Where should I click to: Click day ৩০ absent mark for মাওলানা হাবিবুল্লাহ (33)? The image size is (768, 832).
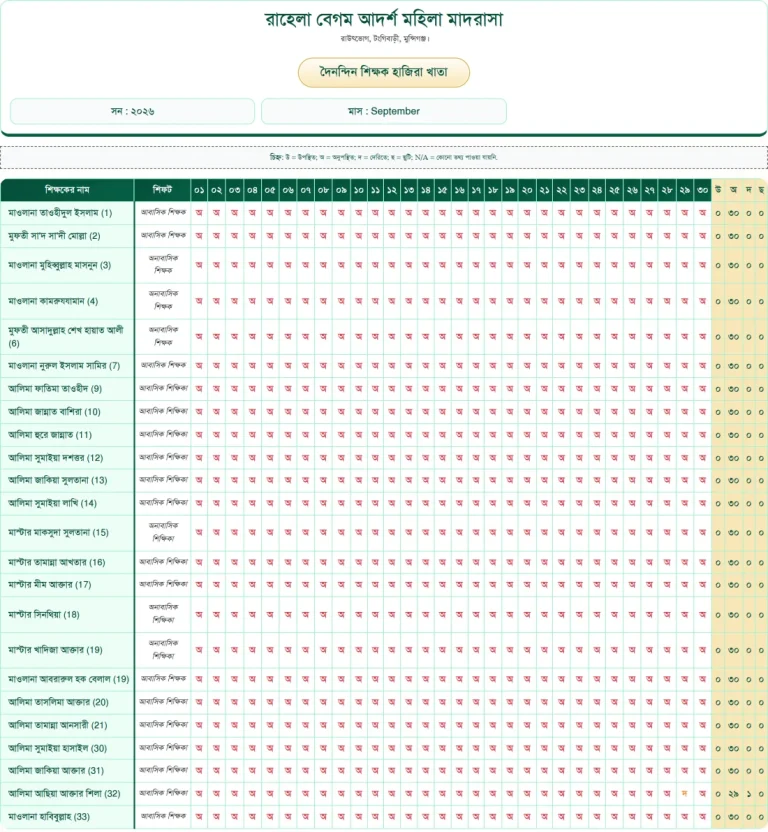[x=702, y=816]
